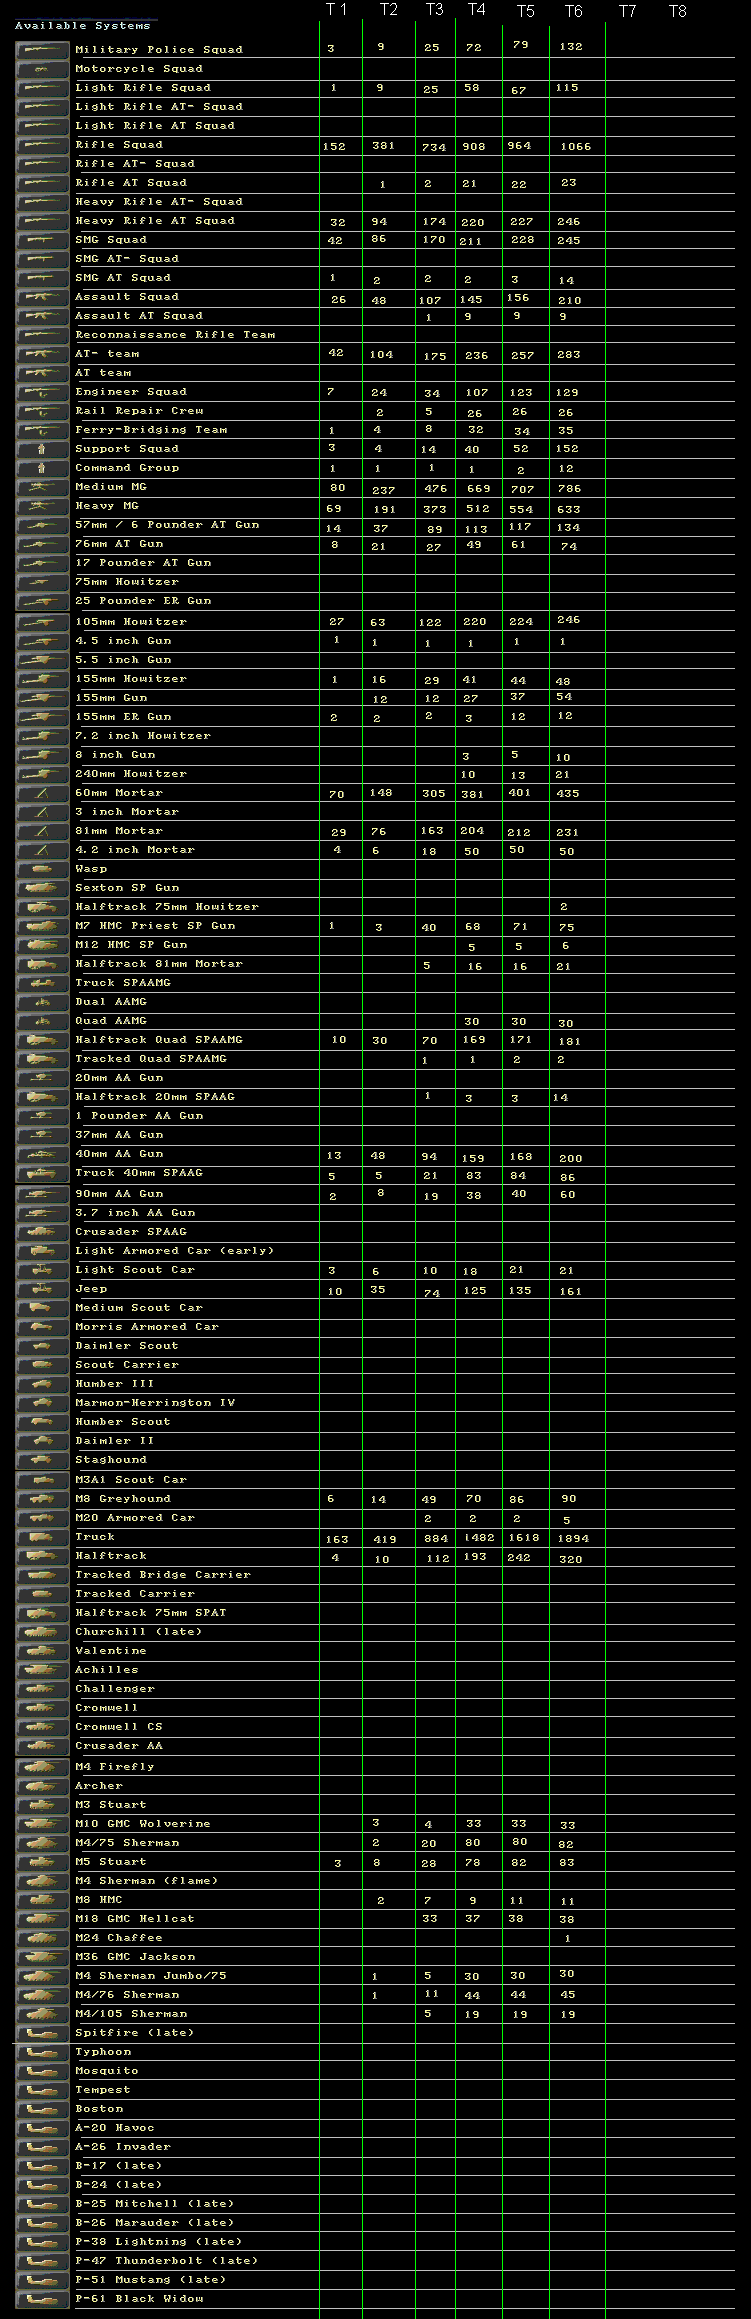Click the T 1 column header

(336, 10)
